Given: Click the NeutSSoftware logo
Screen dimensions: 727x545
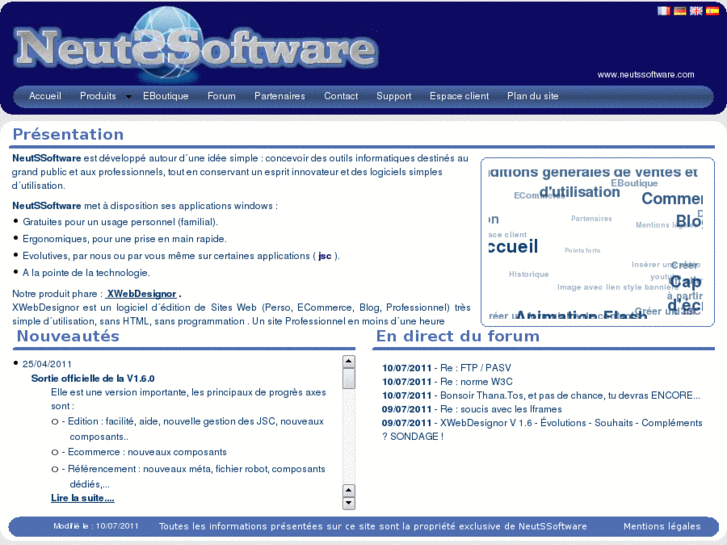Looking at the screenshot, I should click(x=195, y=46).
